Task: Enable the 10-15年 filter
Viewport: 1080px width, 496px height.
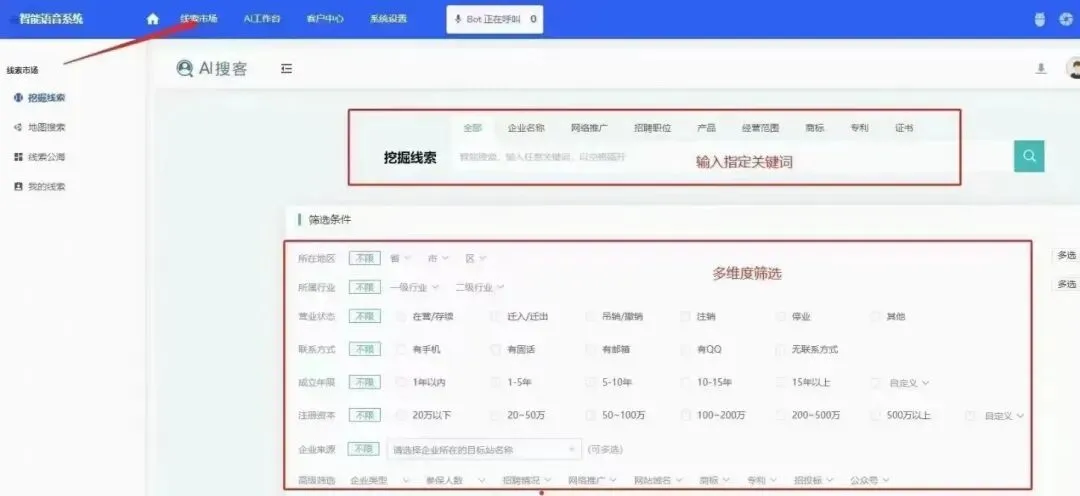Action: pos(685,382)
